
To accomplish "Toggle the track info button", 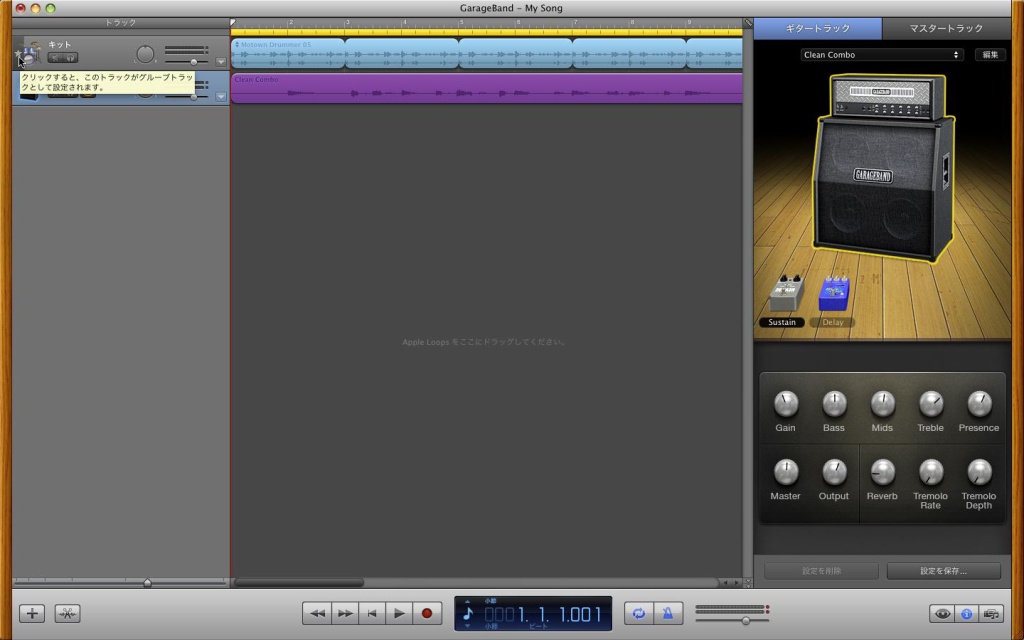I will point(967,614).
